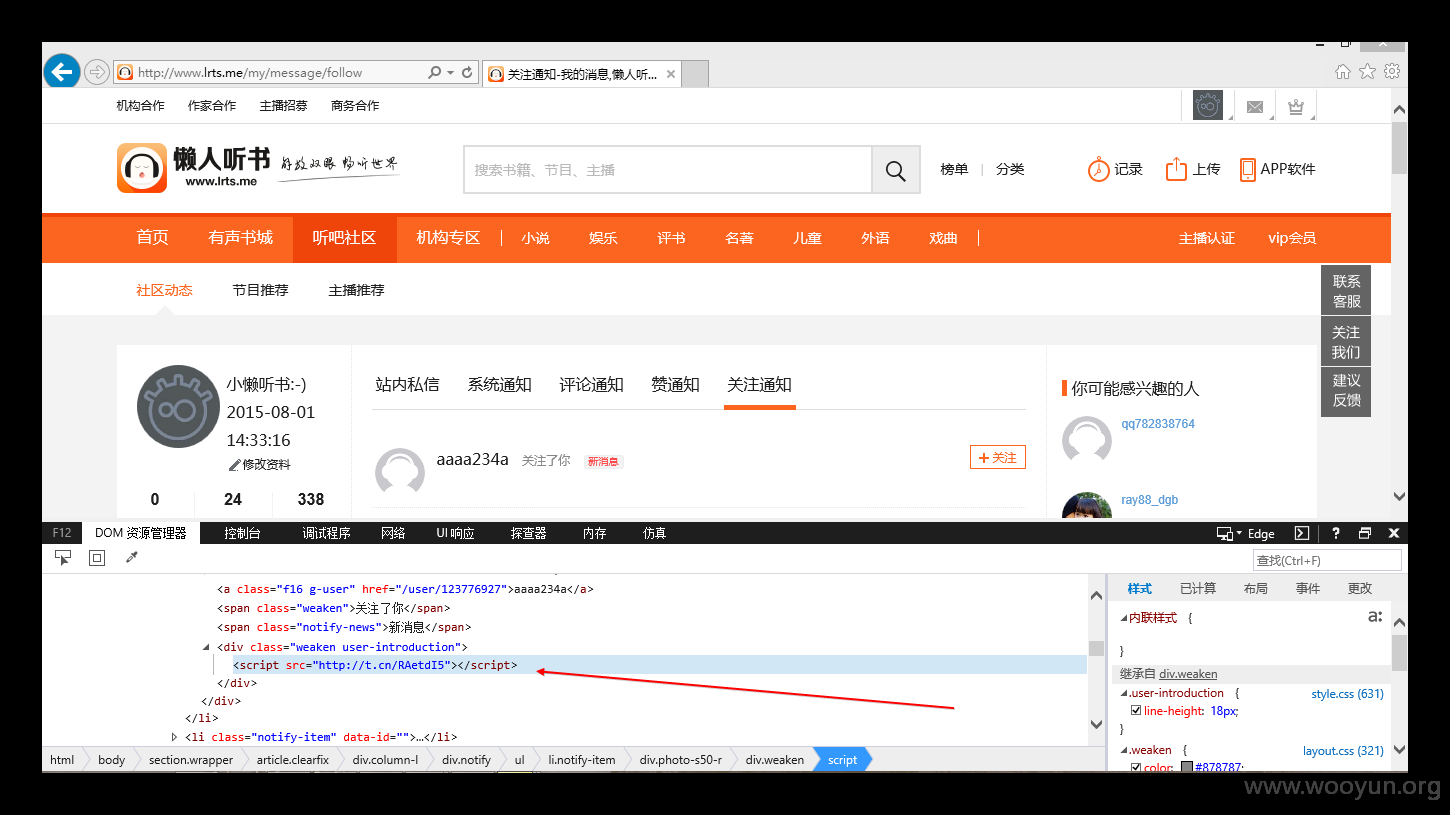The height and width of the screenshot is (815, 1450).
Task: Click the qq782838764 avatar thumbnail
Action: click(1087, 441)
